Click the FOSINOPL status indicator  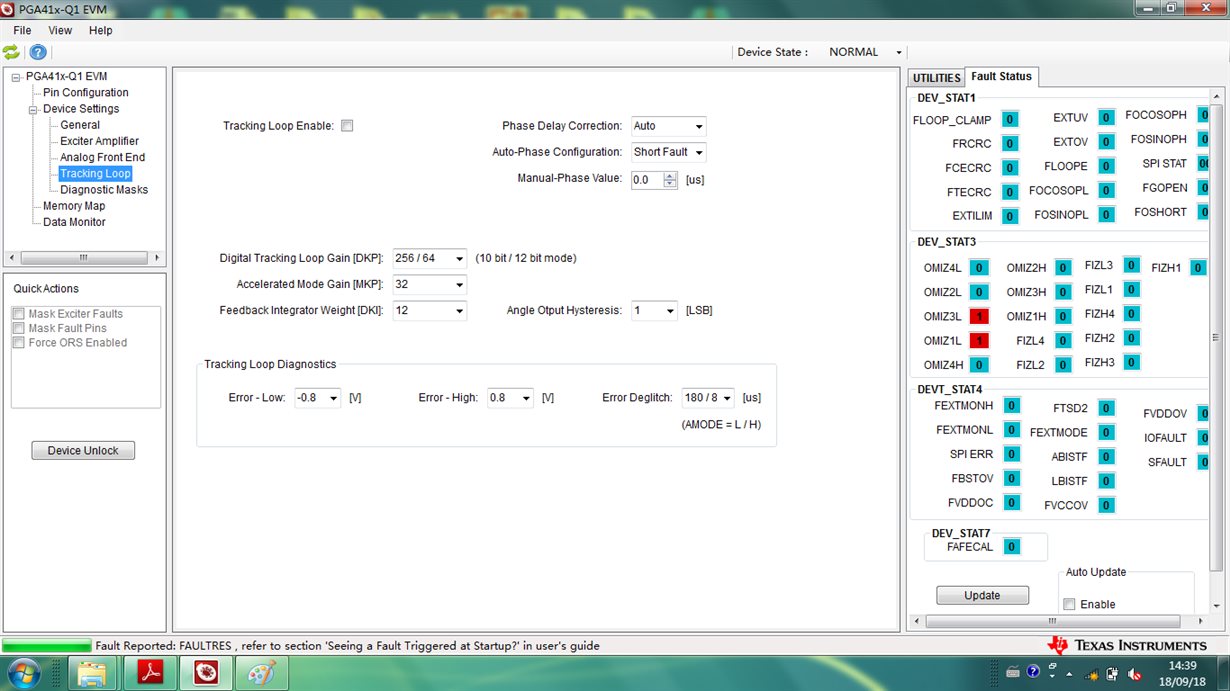coord(1106,214)
